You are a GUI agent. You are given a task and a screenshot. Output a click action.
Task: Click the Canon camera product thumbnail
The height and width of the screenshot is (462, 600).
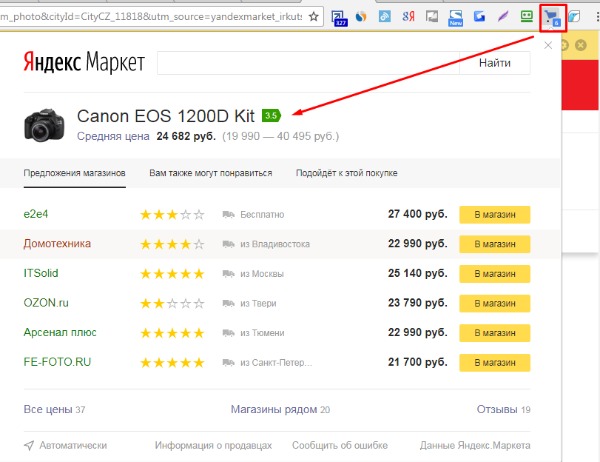point(44,125)
